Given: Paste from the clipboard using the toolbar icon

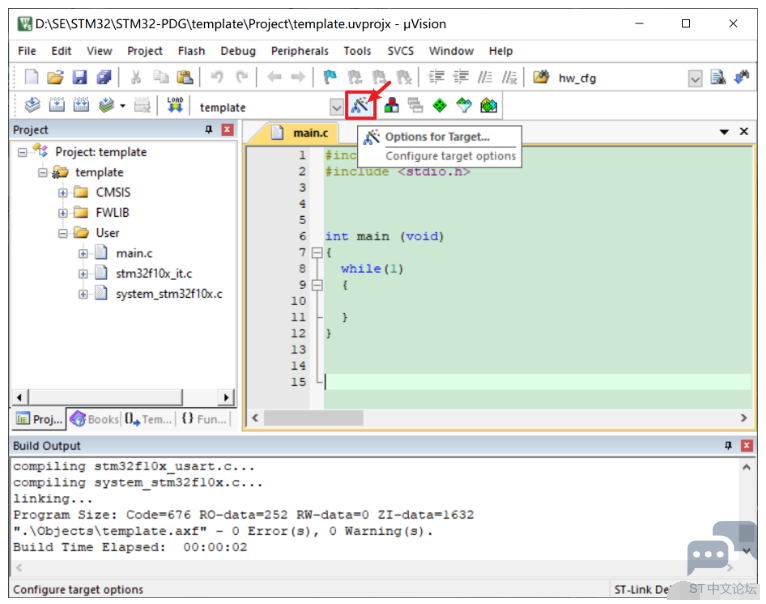Looking at the screenshot, I should tap(185, 77).
